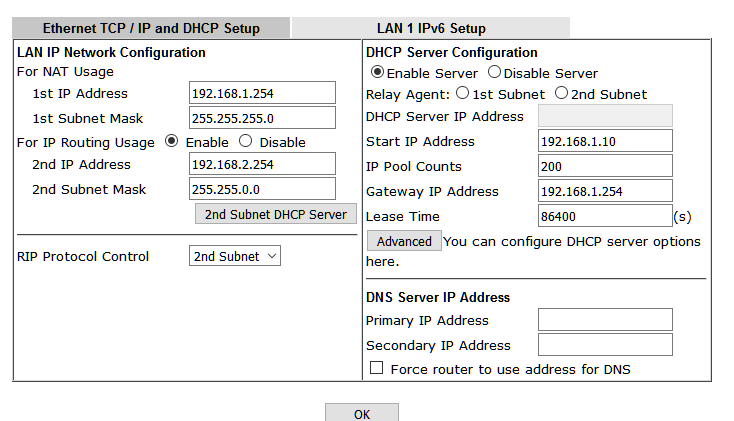This screenshot has height=421, width=734.
Task: Focus the Primary IP Address DNS field
Action: [605, 320]
